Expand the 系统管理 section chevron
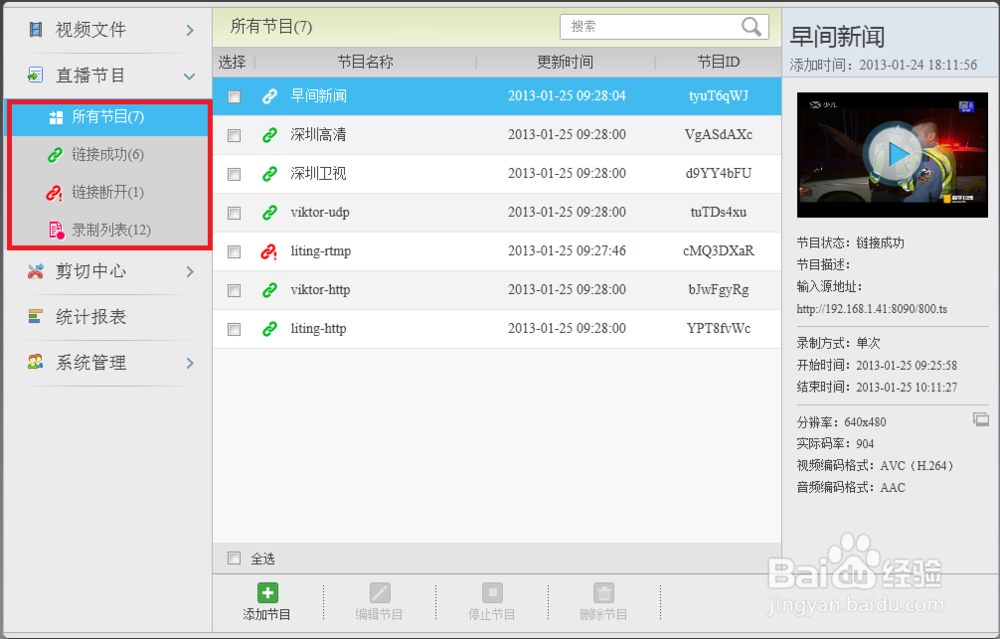The image size is (1000, 639). click(190, 364)
